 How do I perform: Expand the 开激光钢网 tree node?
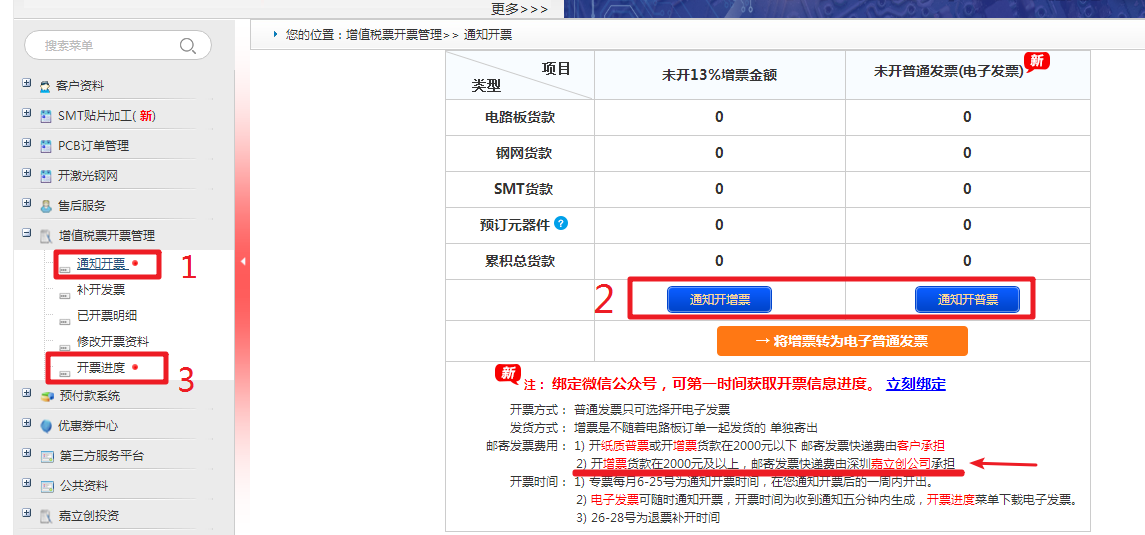click(x=27, y=175)
